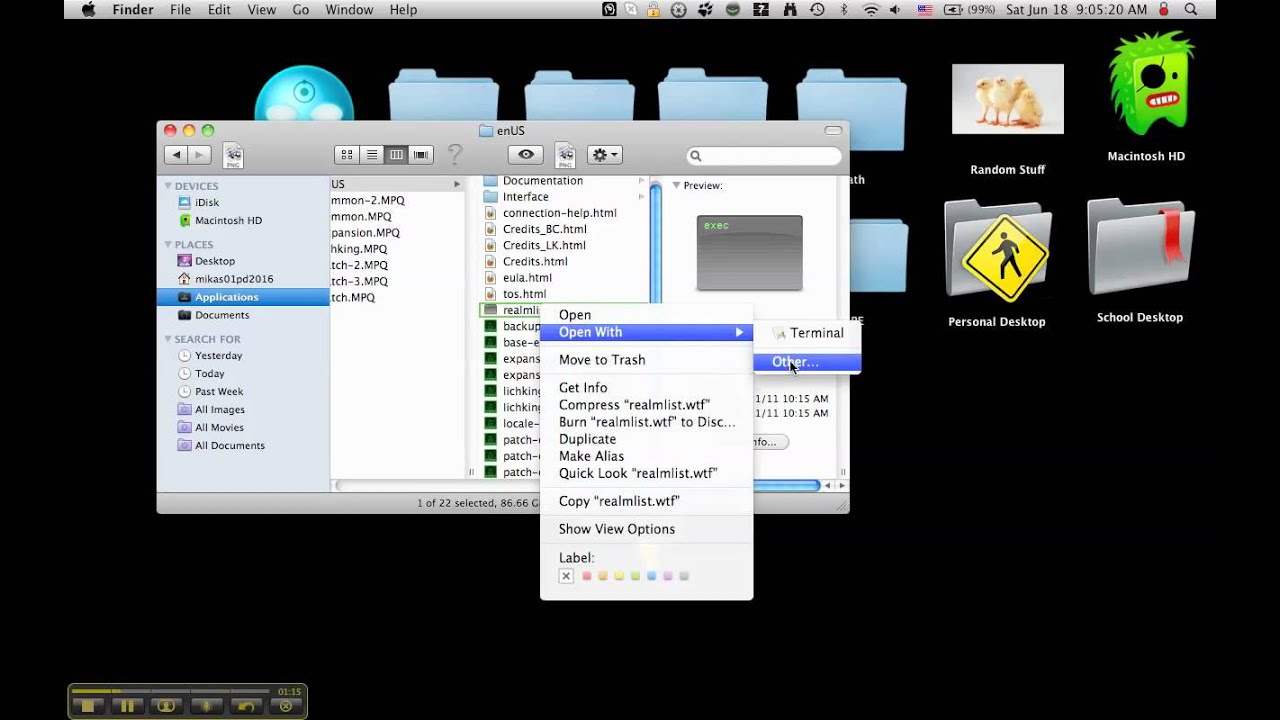The width and height of the screenshot is (1280, 720).
Task: Expand the Documentation folder arrow
Action: 641,181
